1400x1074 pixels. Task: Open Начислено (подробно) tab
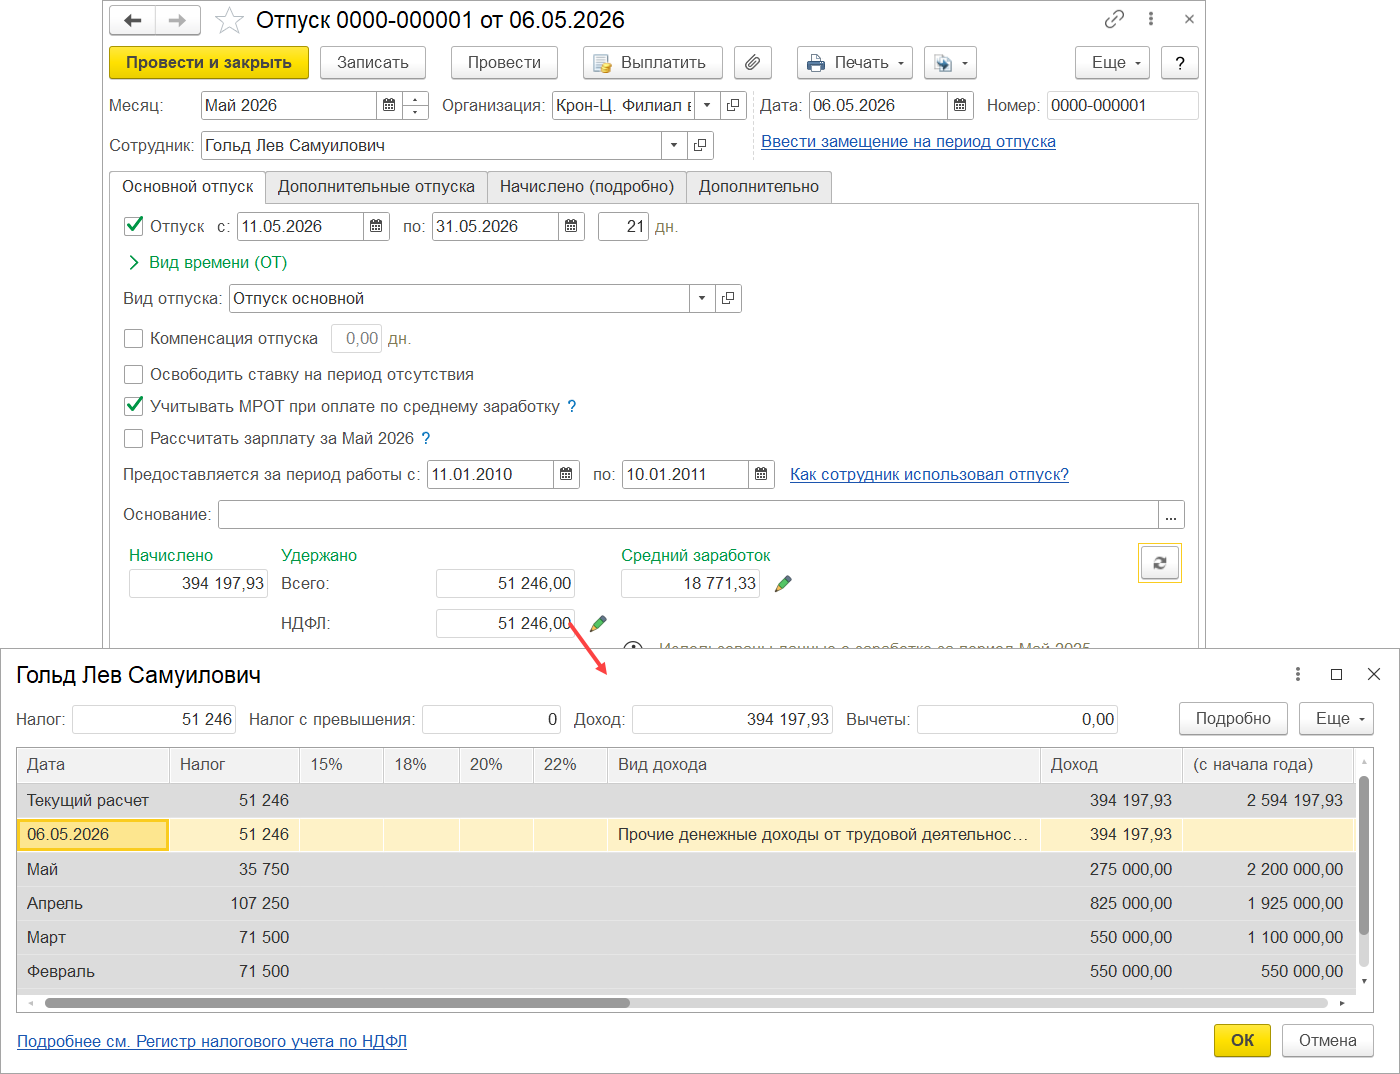click(x=587, y=186)
